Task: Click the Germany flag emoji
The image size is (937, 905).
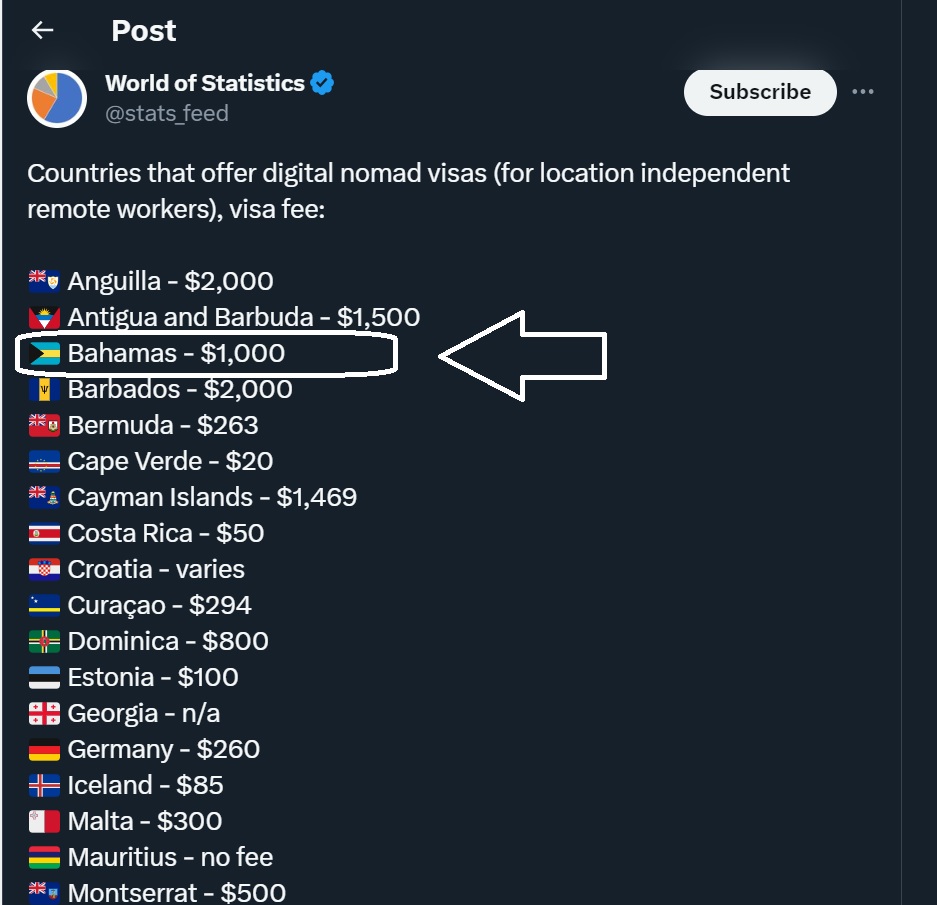Action: (x=44, y=750)
